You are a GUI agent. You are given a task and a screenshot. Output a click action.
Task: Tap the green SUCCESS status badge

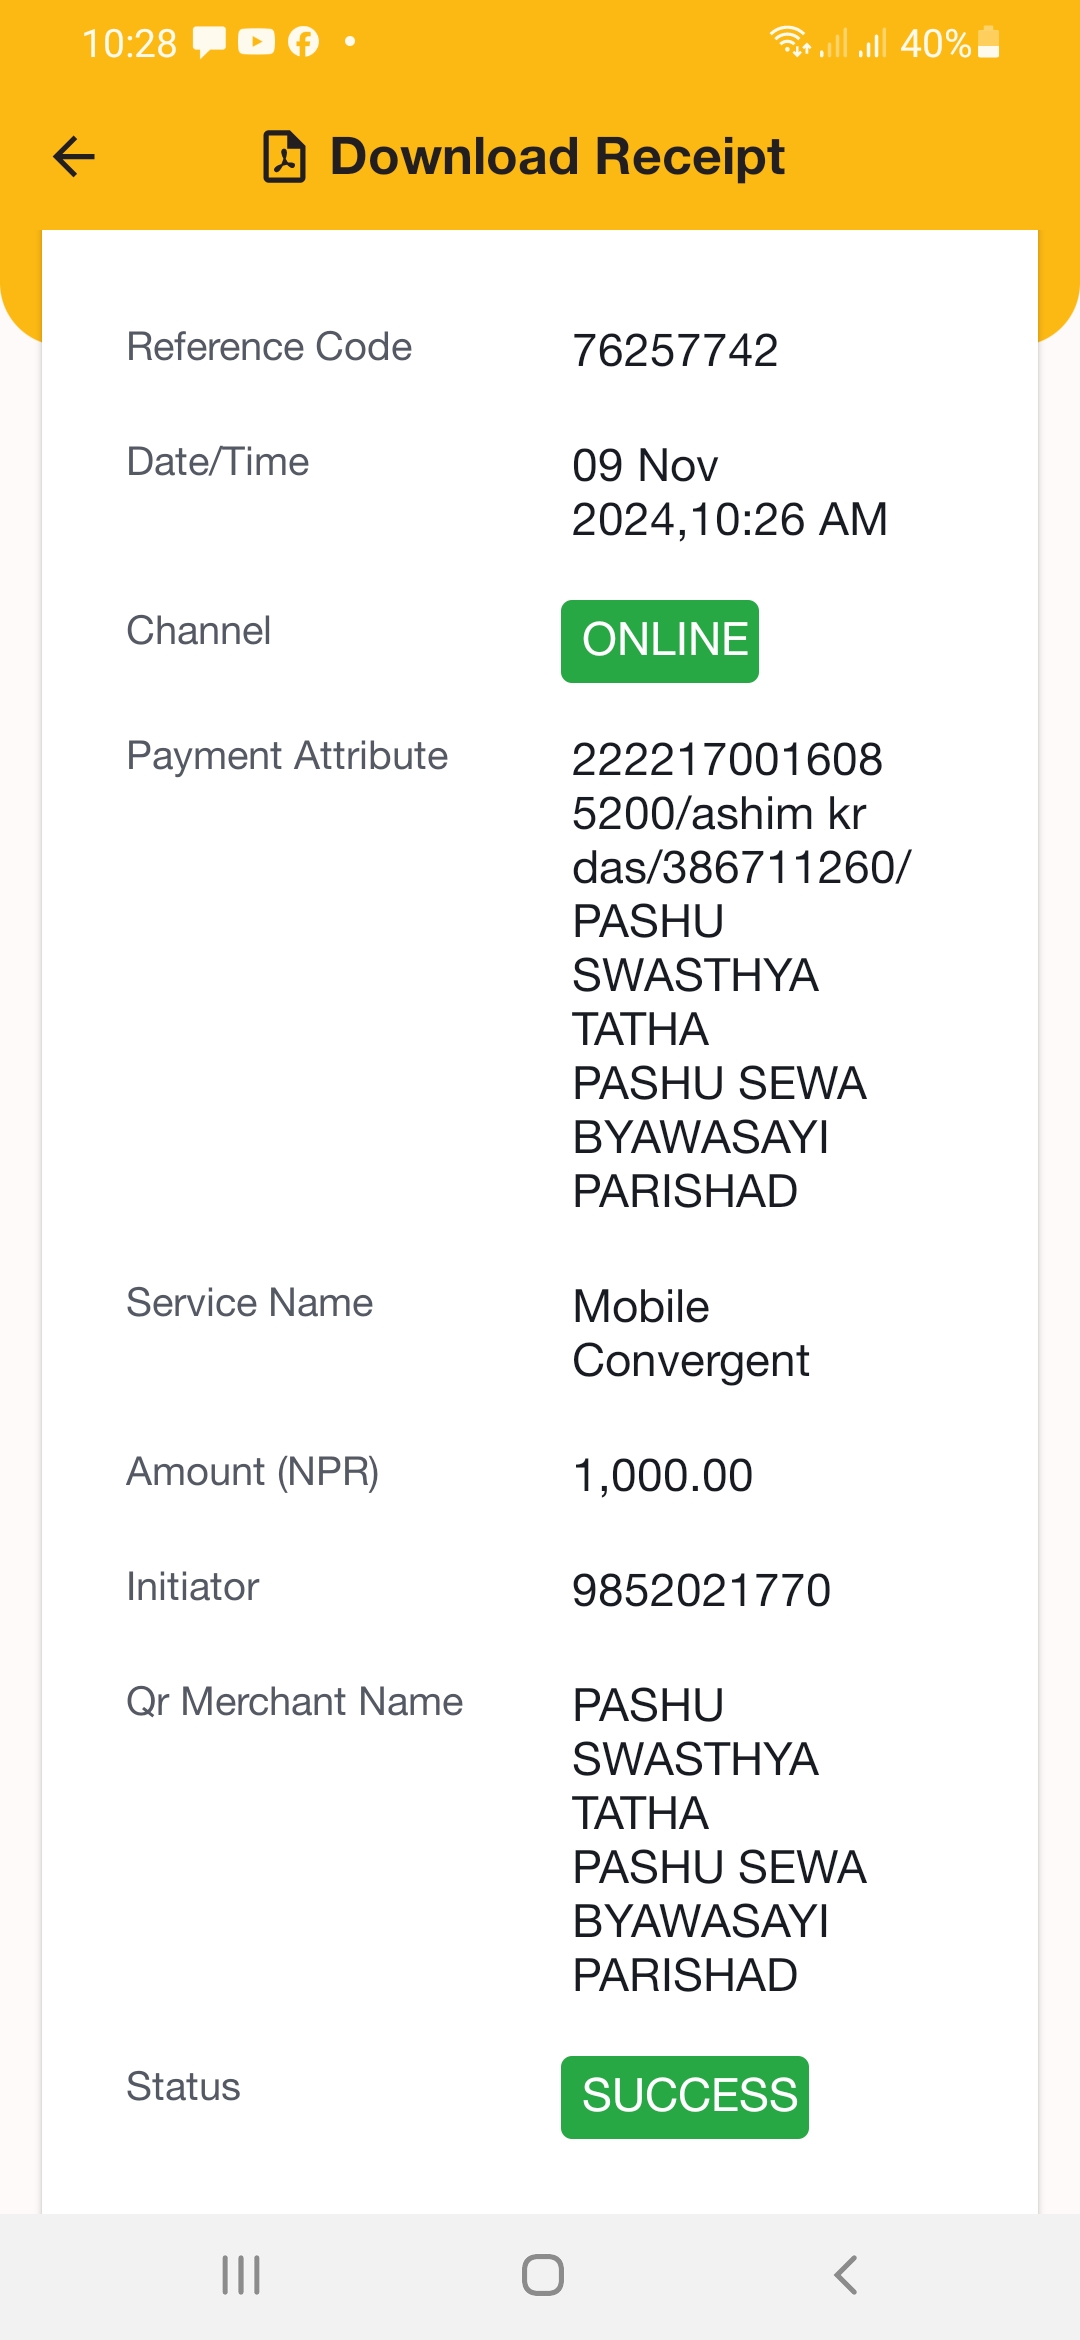(x=685, y=2097)
